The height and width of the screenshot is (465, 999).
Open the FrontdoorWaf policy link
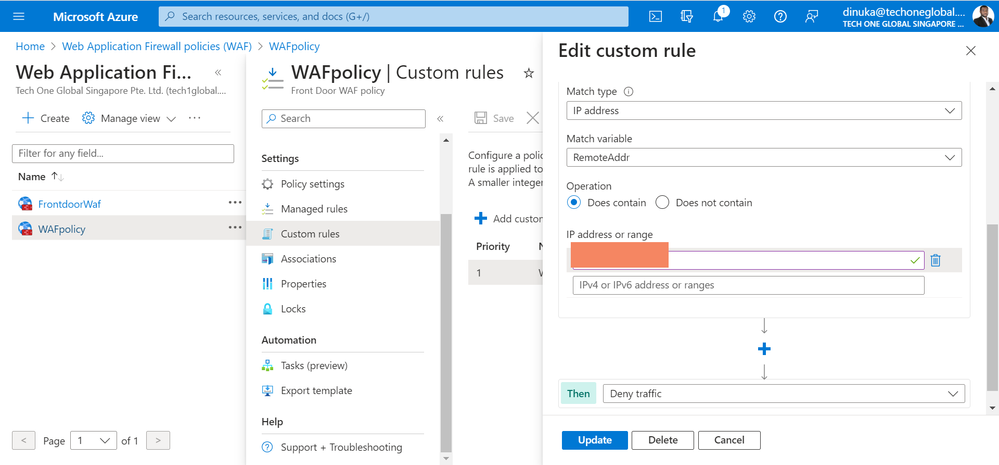click(69, 204)
